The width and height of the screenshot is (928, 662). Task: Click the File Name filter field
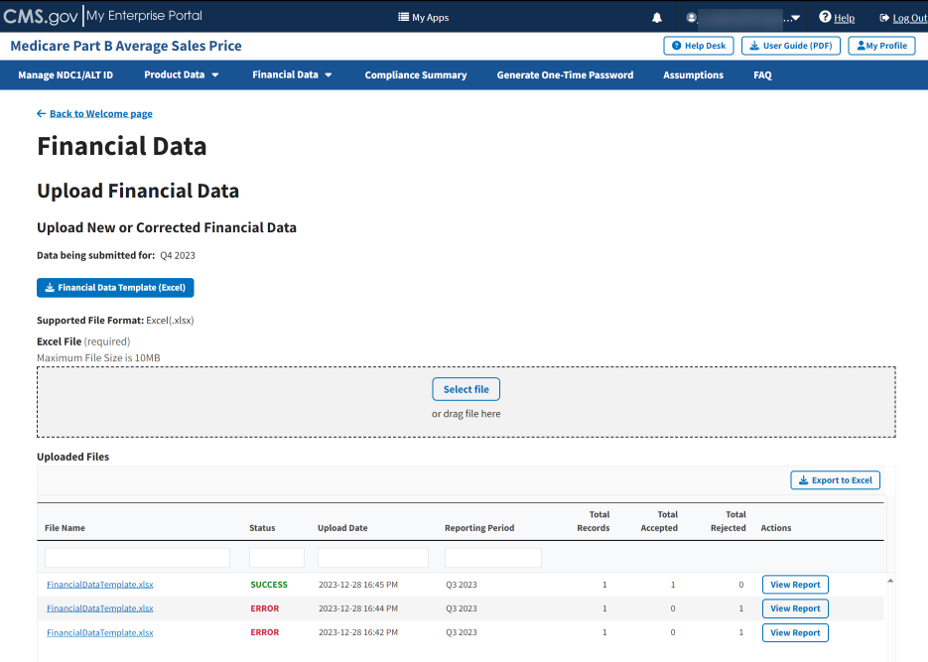pos(137,557)
